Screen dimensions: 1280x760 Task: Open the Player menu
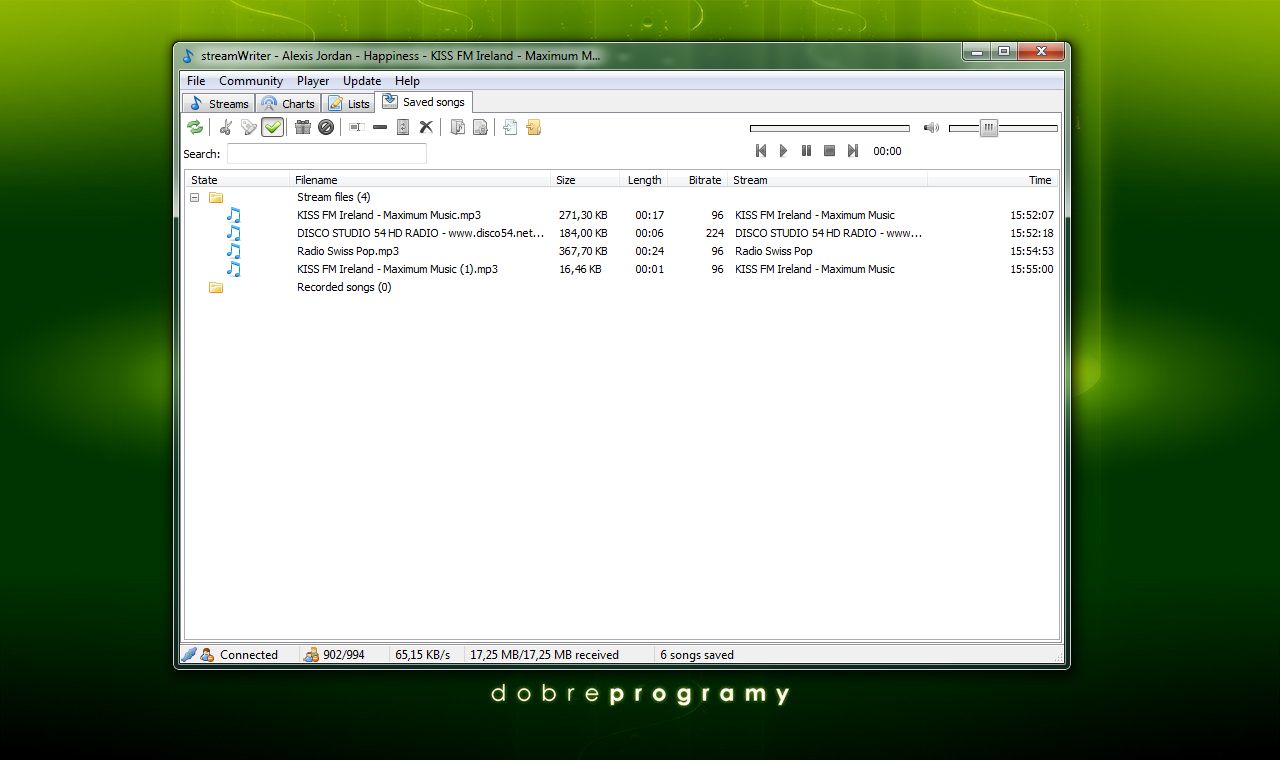[x=313, y=81]
